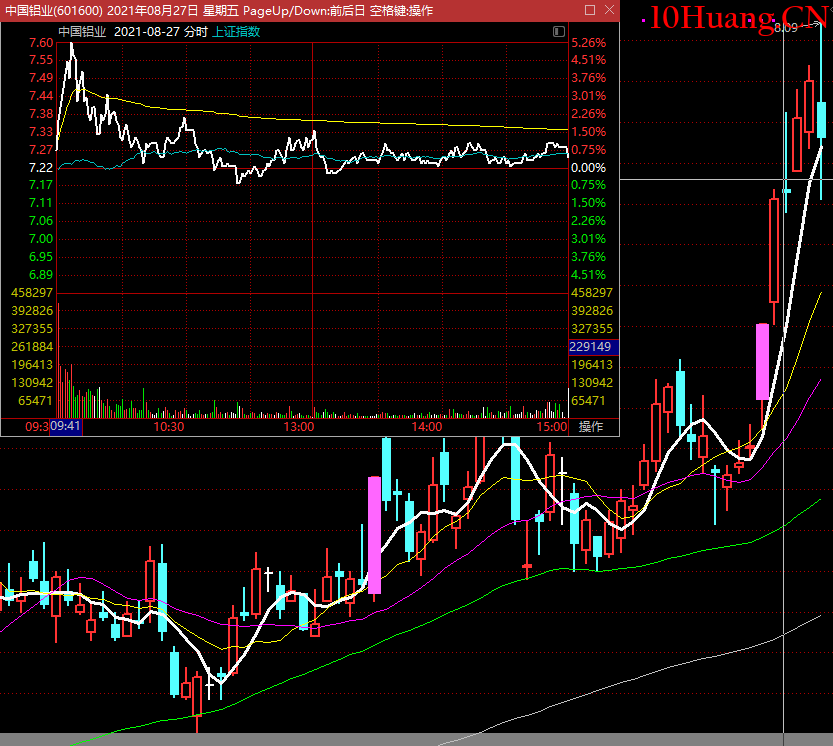Click the 6.89 lowest price label
This screenshot has height=746, width=833.
point(41,275)
